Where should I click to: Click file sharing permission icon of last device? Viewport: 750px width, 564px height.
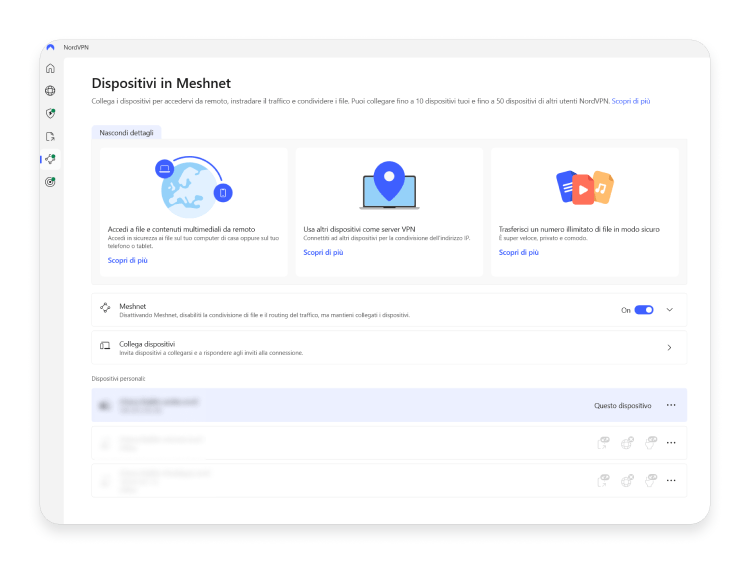[x=603, y=479]
